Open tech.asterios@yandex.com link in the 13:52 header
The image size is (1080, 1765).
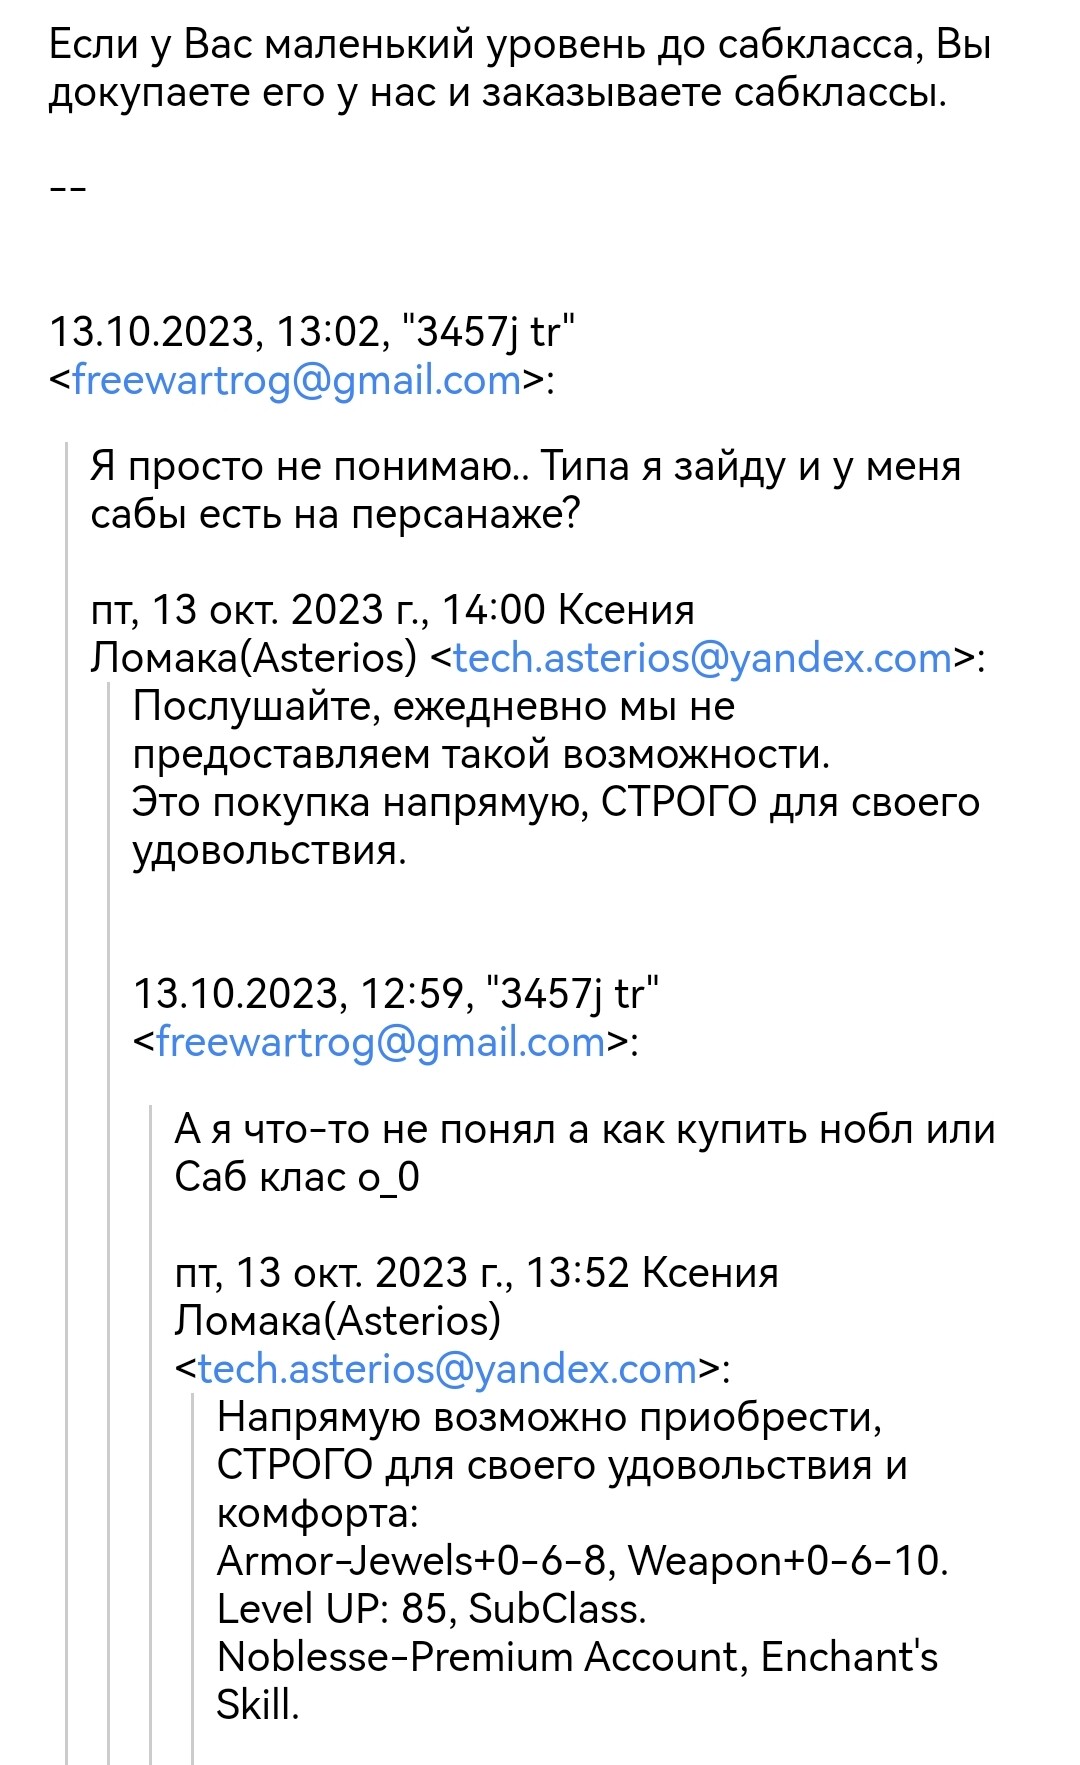(447, 1369)
